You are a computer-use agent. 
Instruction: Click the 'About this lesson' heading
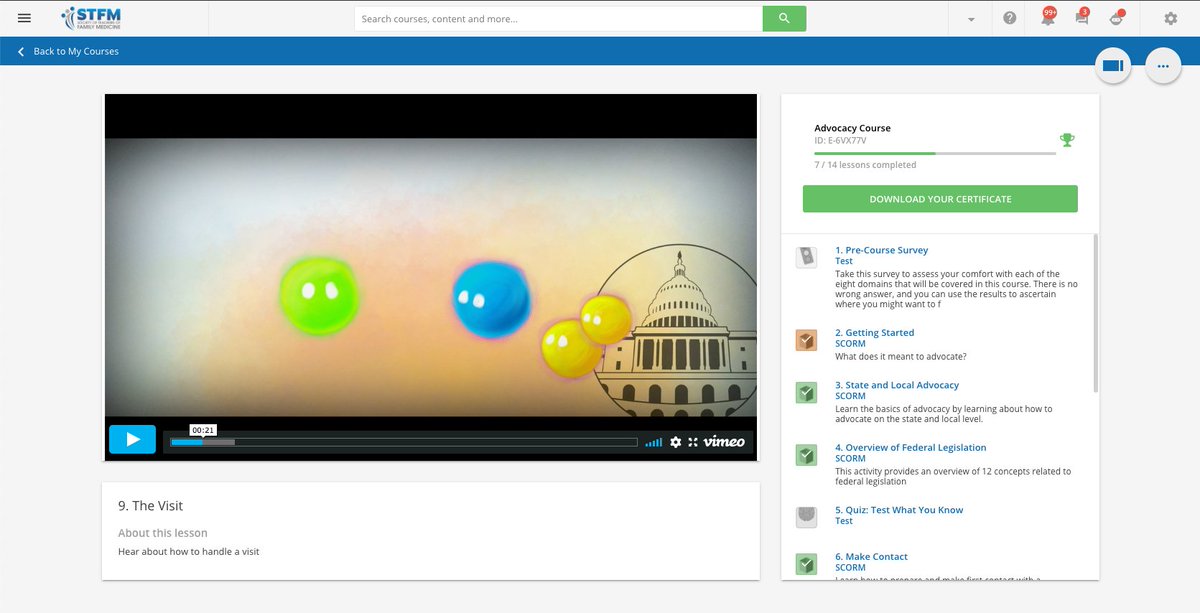163,533
